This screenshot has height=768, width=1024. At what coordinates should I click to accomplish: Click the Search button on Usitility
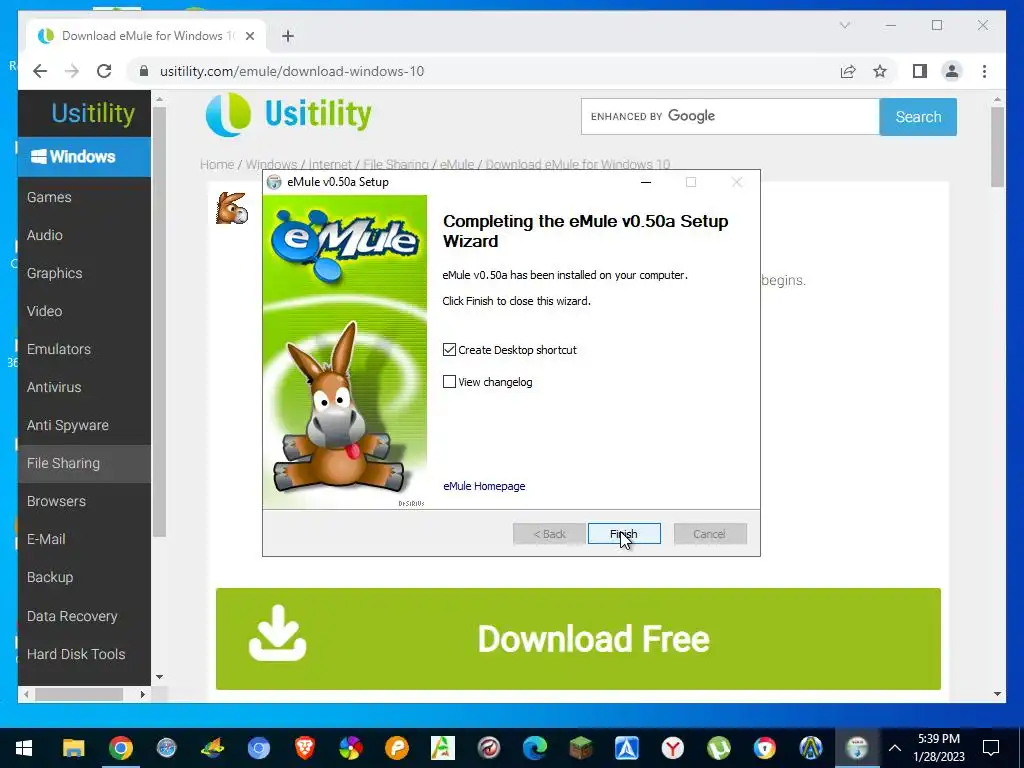click(918, 117)
